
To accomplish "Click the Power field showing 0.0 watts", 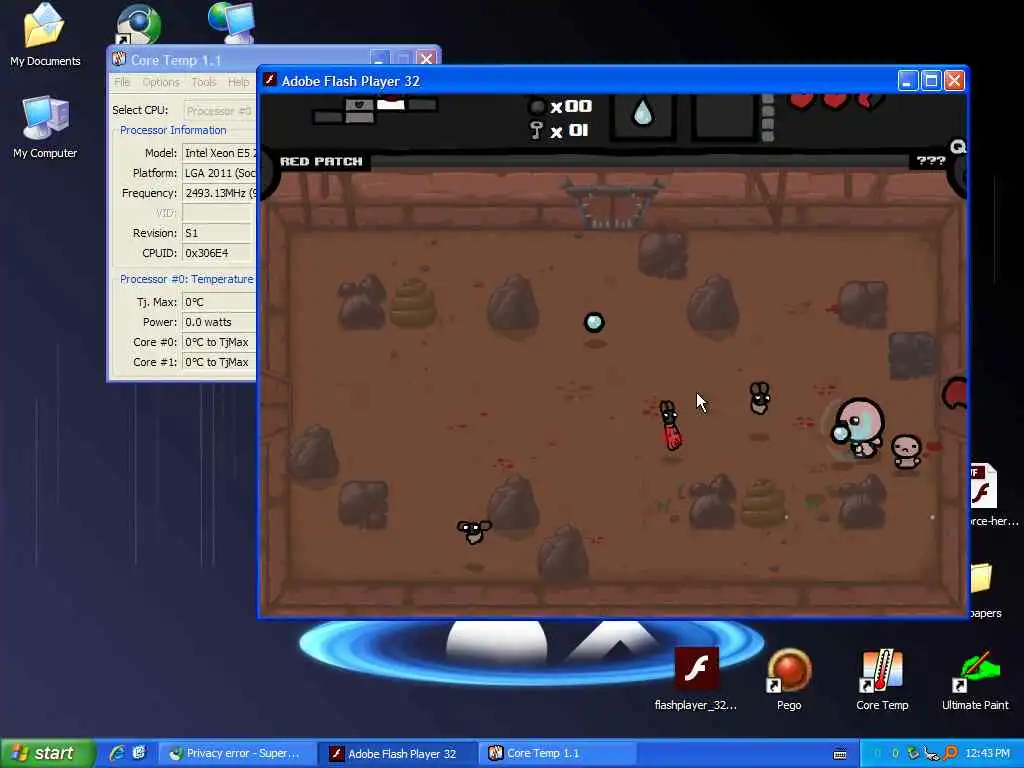I will (x=219, y=322).
